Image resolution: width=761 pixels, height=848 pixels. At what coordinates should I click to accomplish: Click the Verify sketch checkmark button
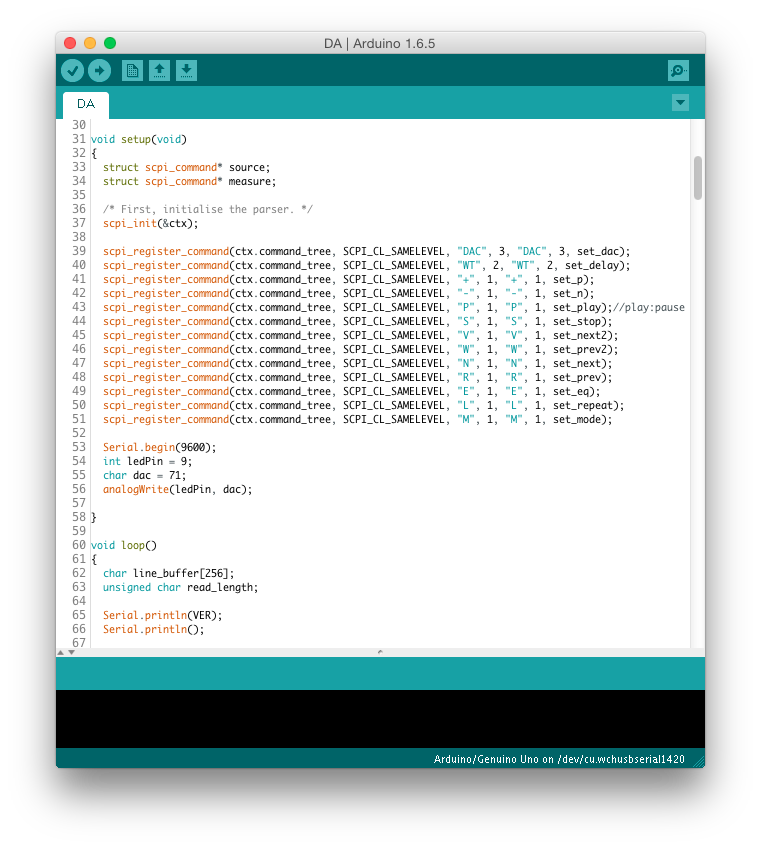coord(72,70)
